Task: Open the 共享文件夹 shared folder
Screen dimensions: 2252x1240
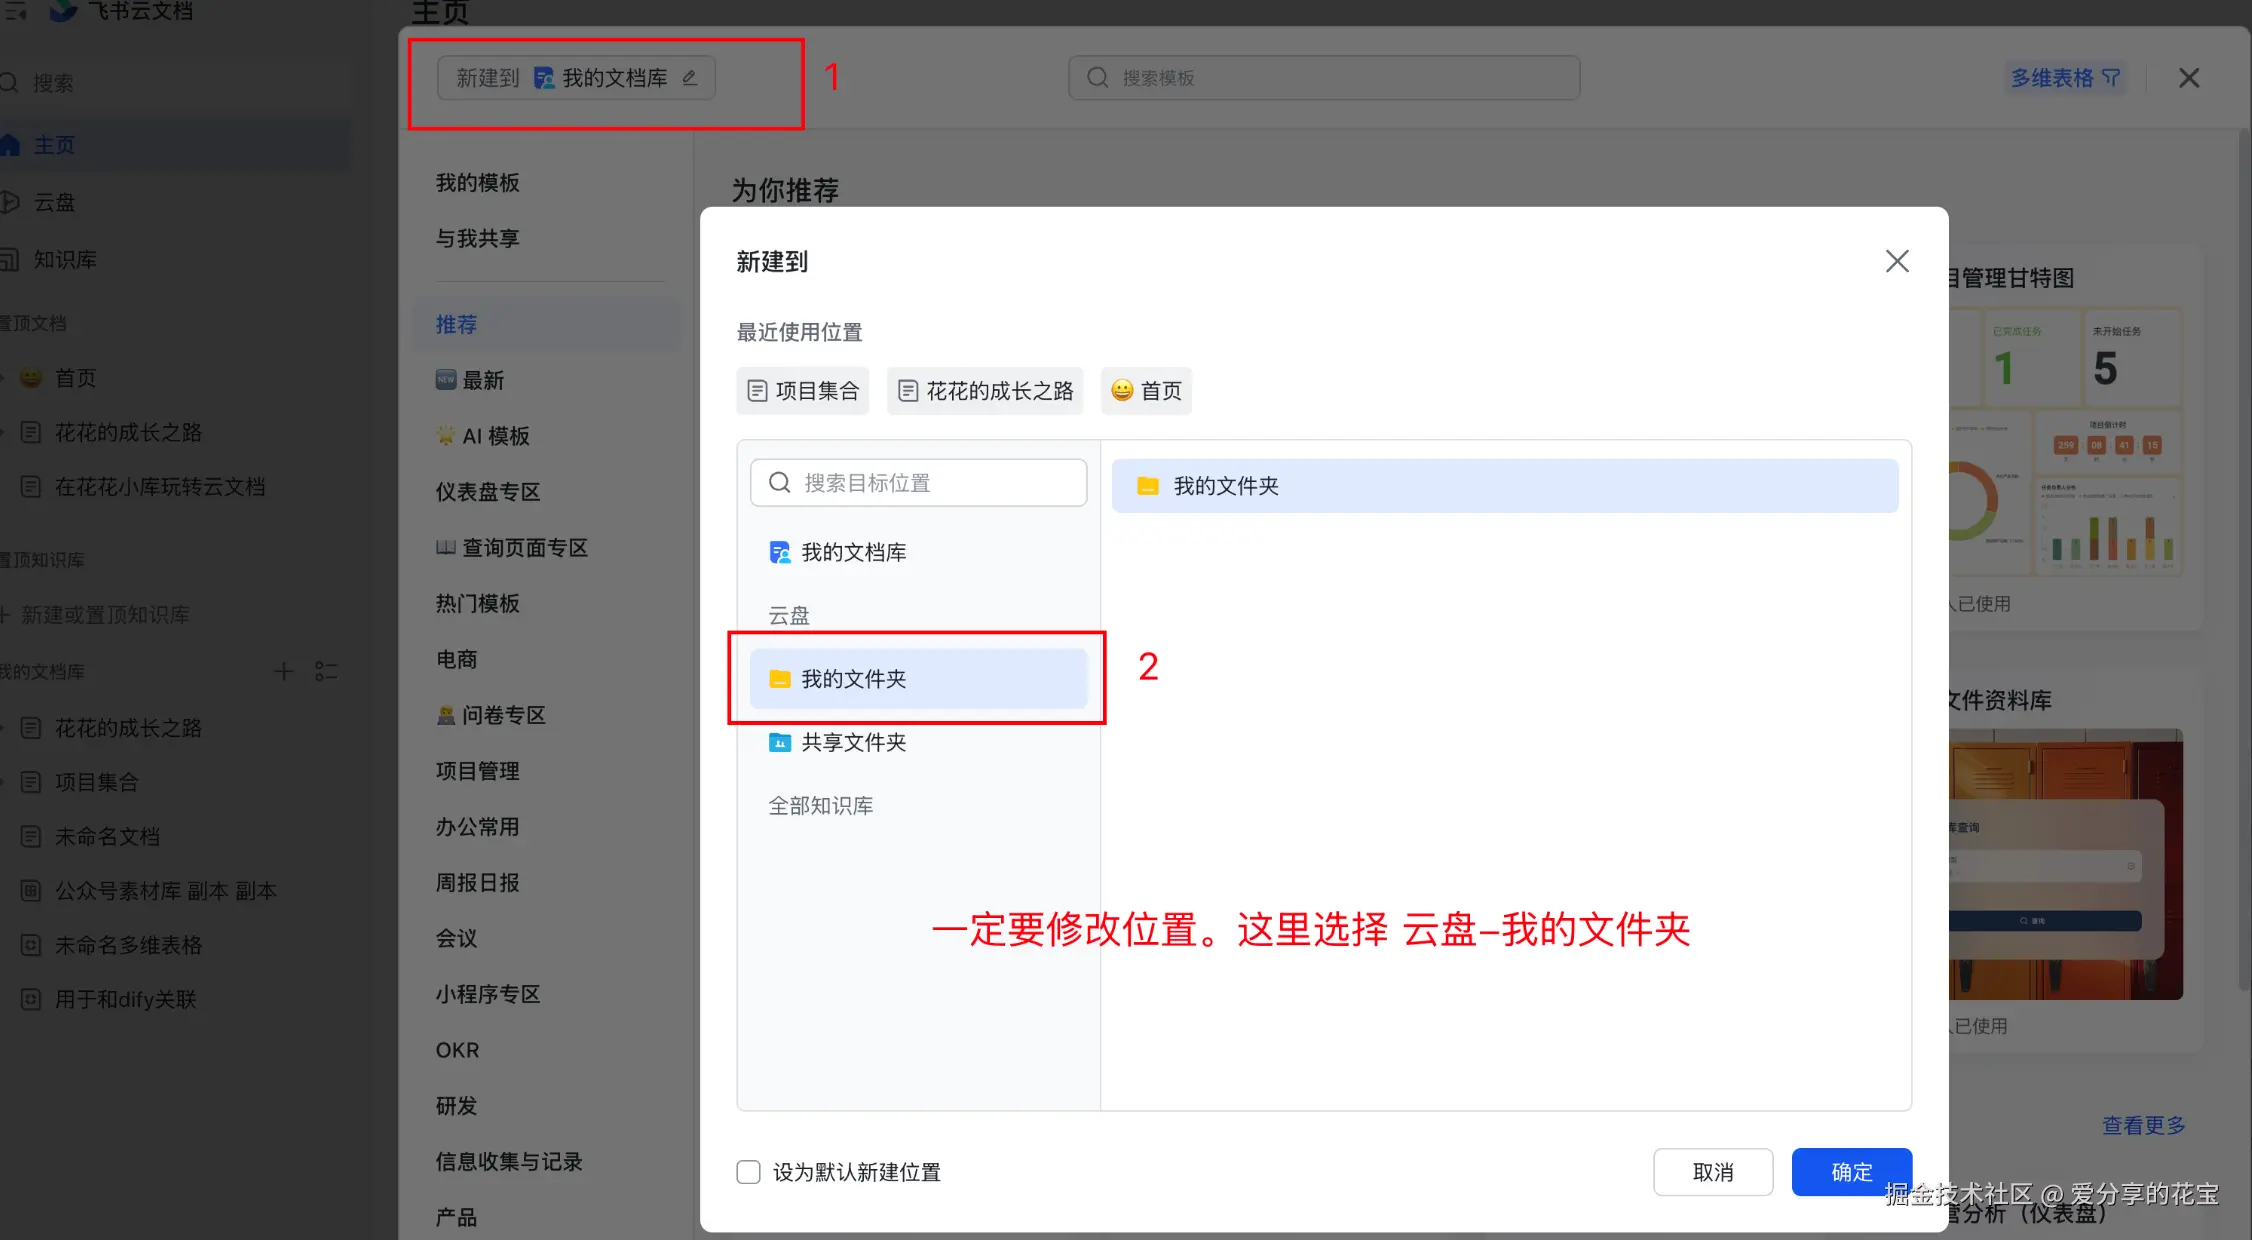Action: [853, 742]
